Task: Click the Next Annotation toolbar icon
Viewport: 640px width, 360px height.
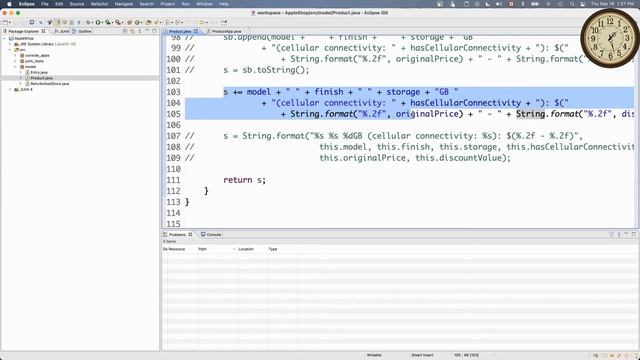Action: pyautogui.click(x=168, y=22)
